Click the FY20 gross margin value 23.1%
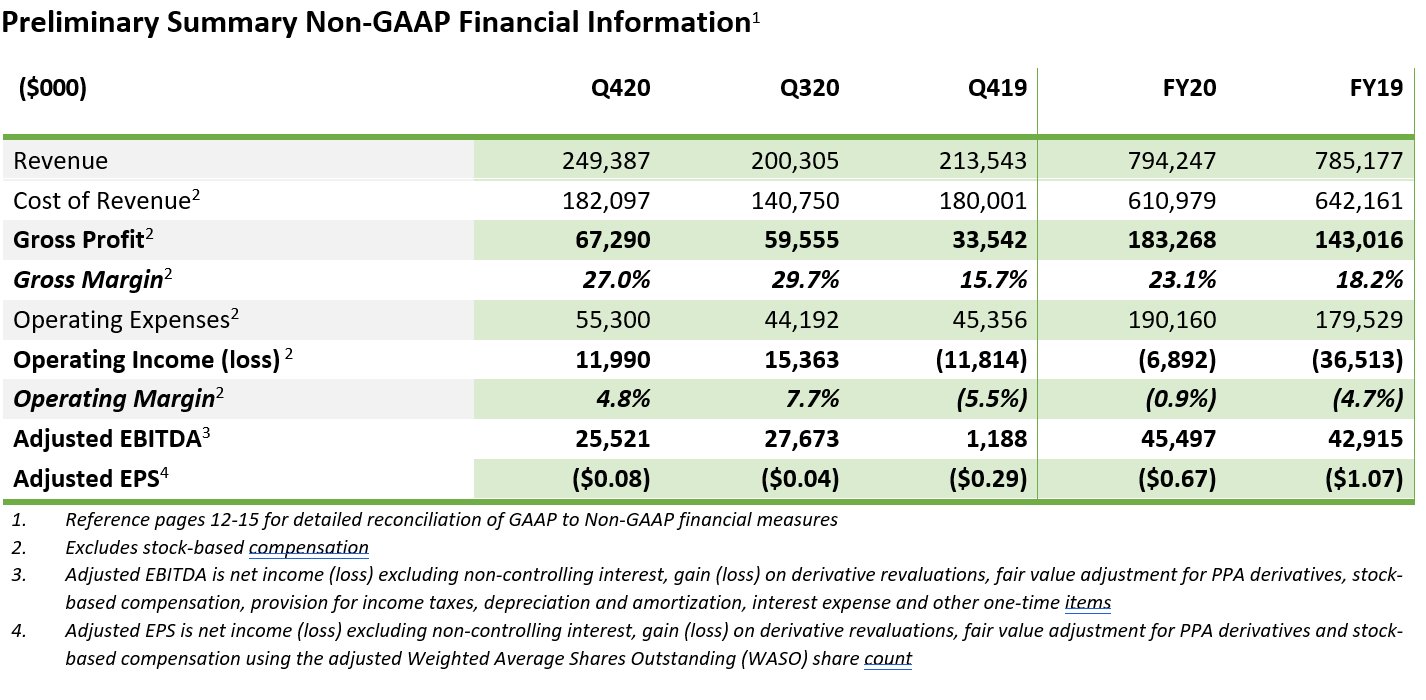 coord(1185,280)
